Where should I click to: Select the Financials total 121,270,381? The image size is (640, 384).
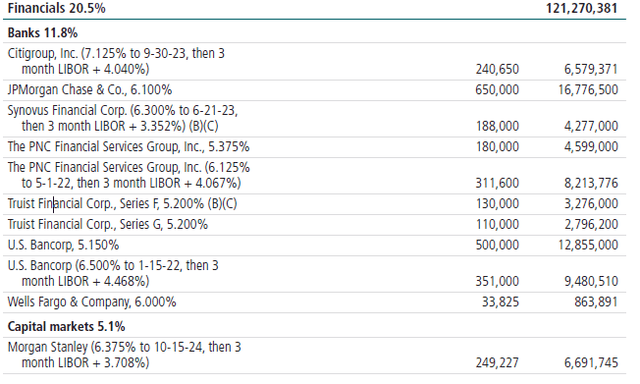[x=582, y=8]
